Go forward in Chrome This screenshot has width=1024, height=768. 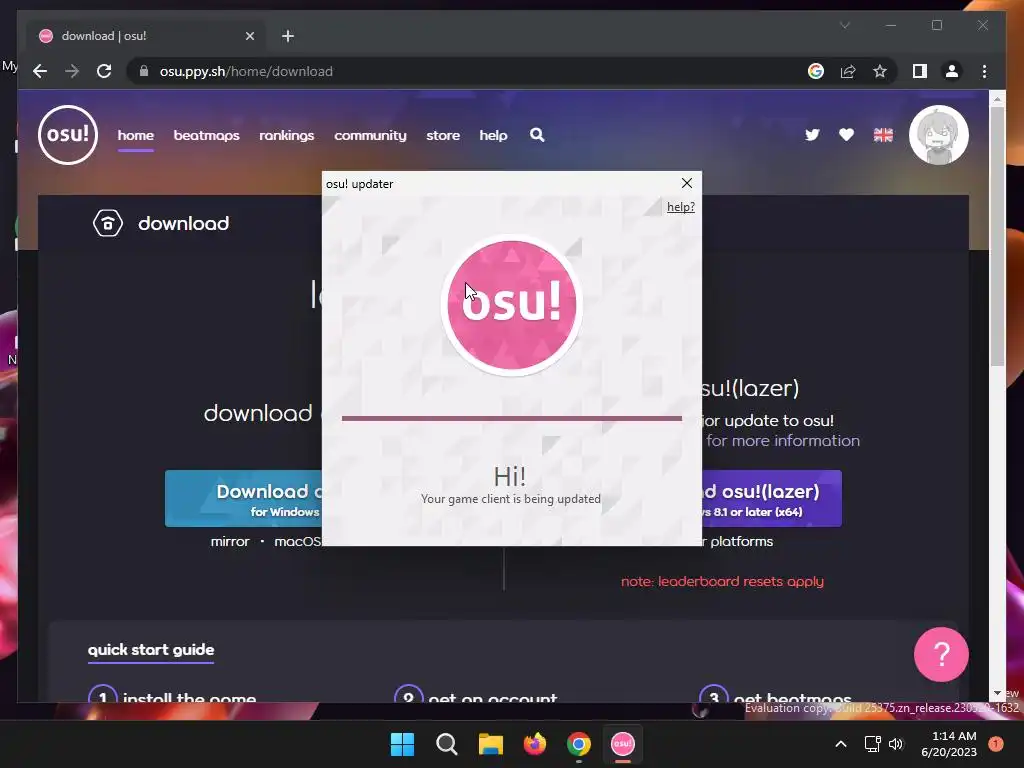(x=72, y=71)
